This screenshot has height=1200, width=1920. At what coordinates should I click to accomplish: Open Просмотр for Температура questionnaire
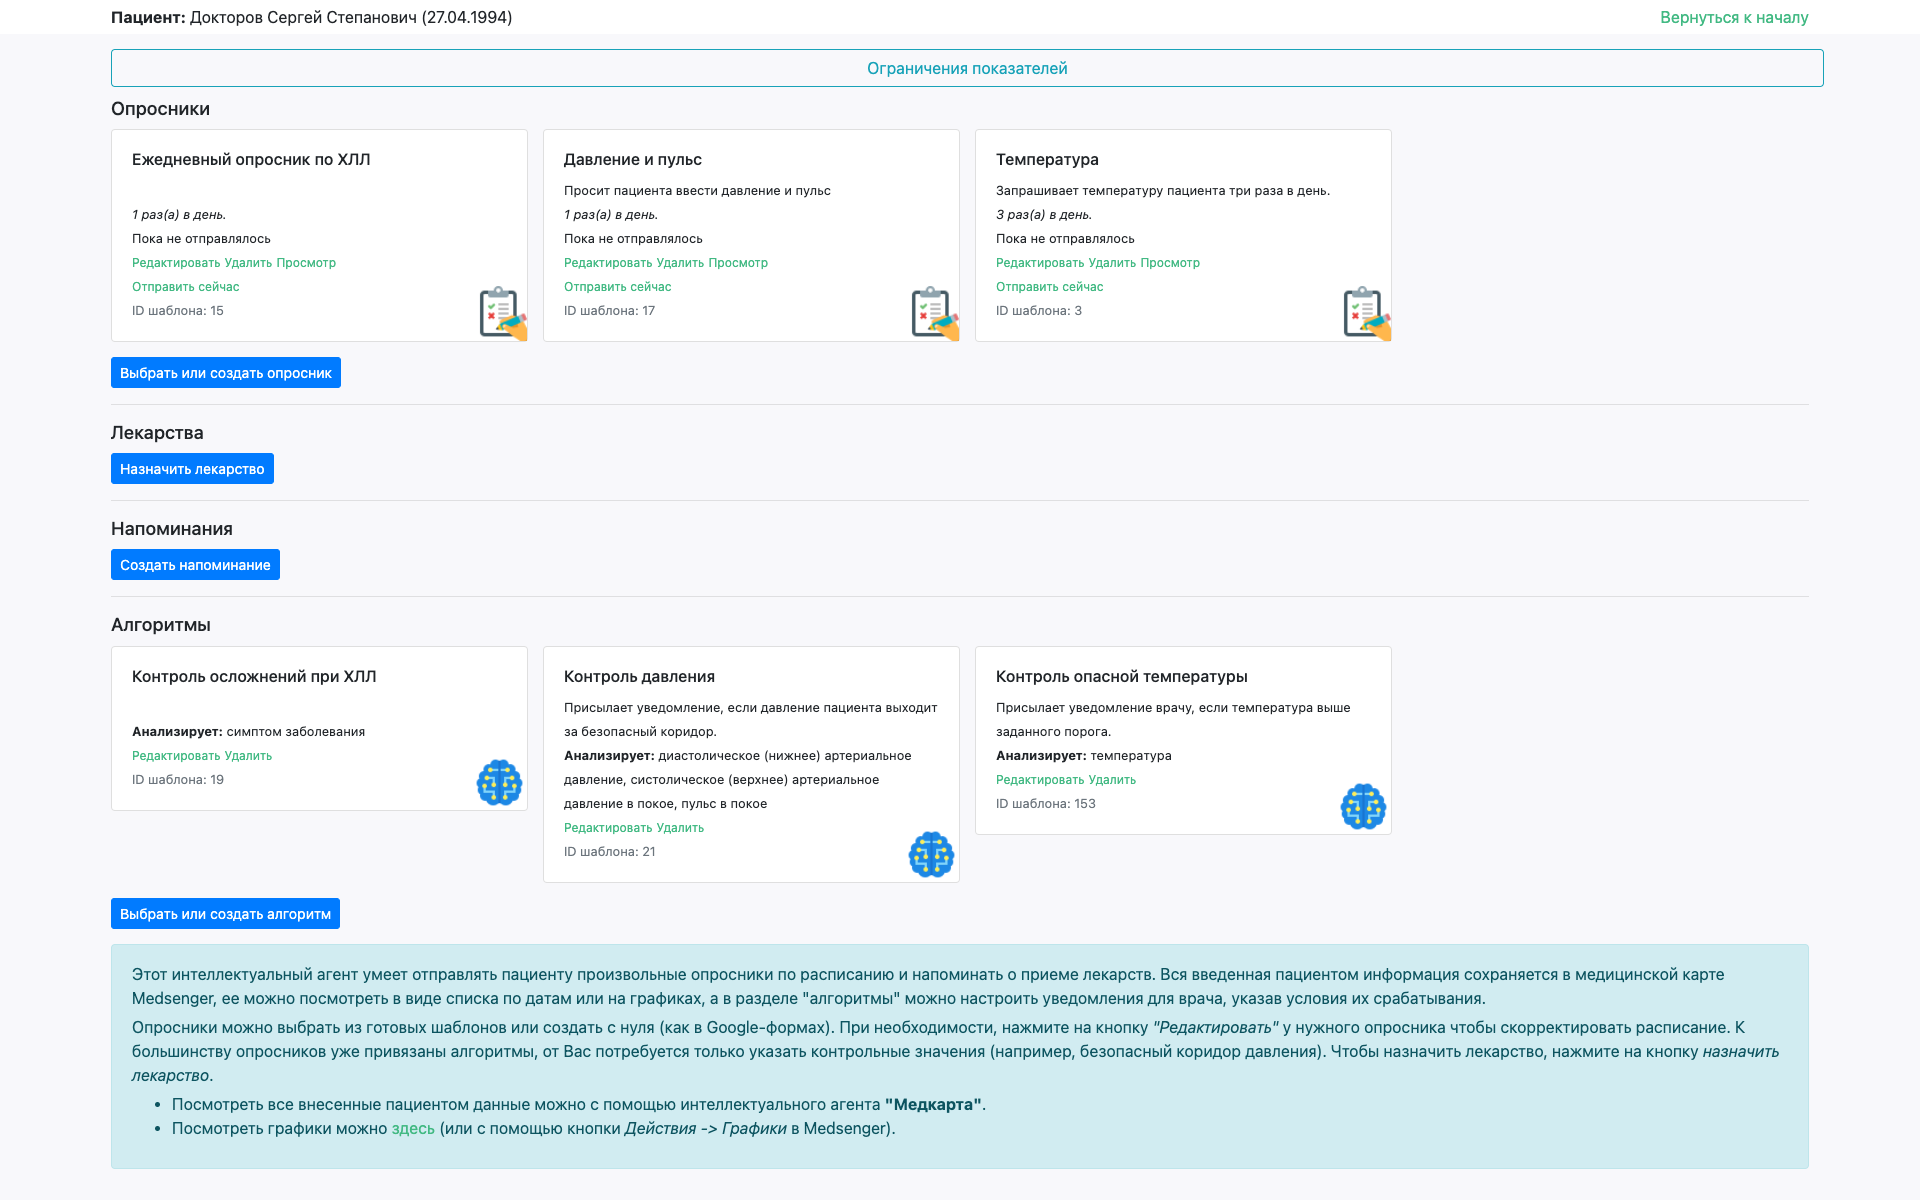1170,263
